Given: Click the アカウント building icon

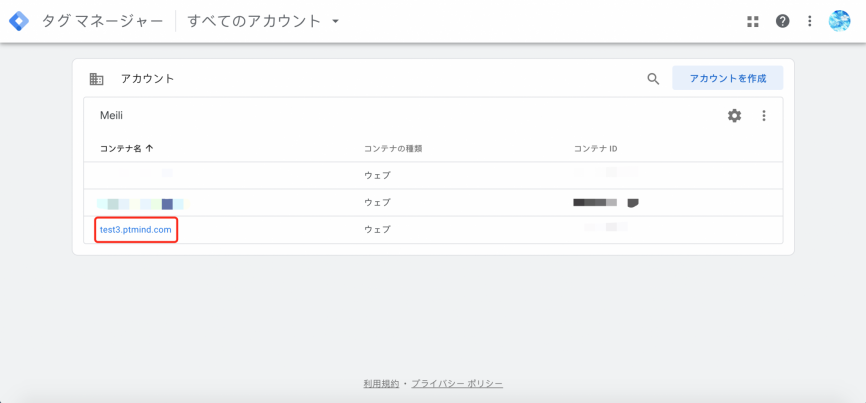Looking at the screenshot, I should [96, 79].
